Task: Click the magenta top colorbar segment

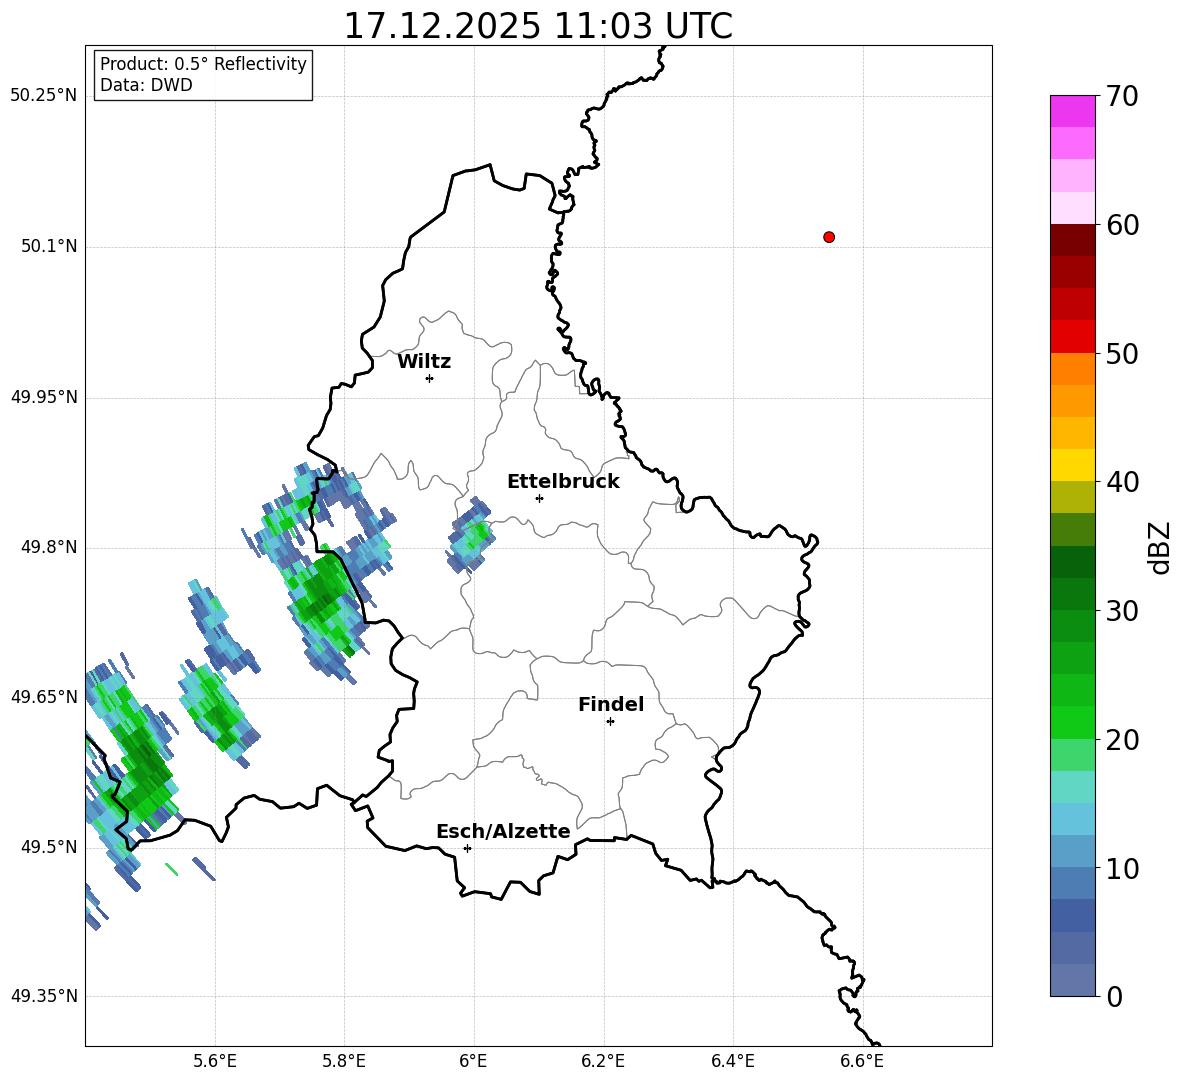Action: pyautogui.click(x=1072, y=111)
